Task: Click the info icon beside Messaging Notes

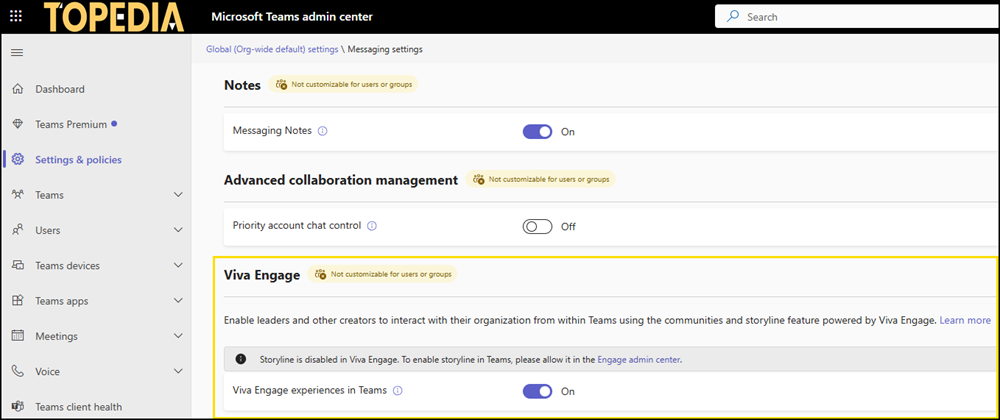Action: [x=323, y=131]
